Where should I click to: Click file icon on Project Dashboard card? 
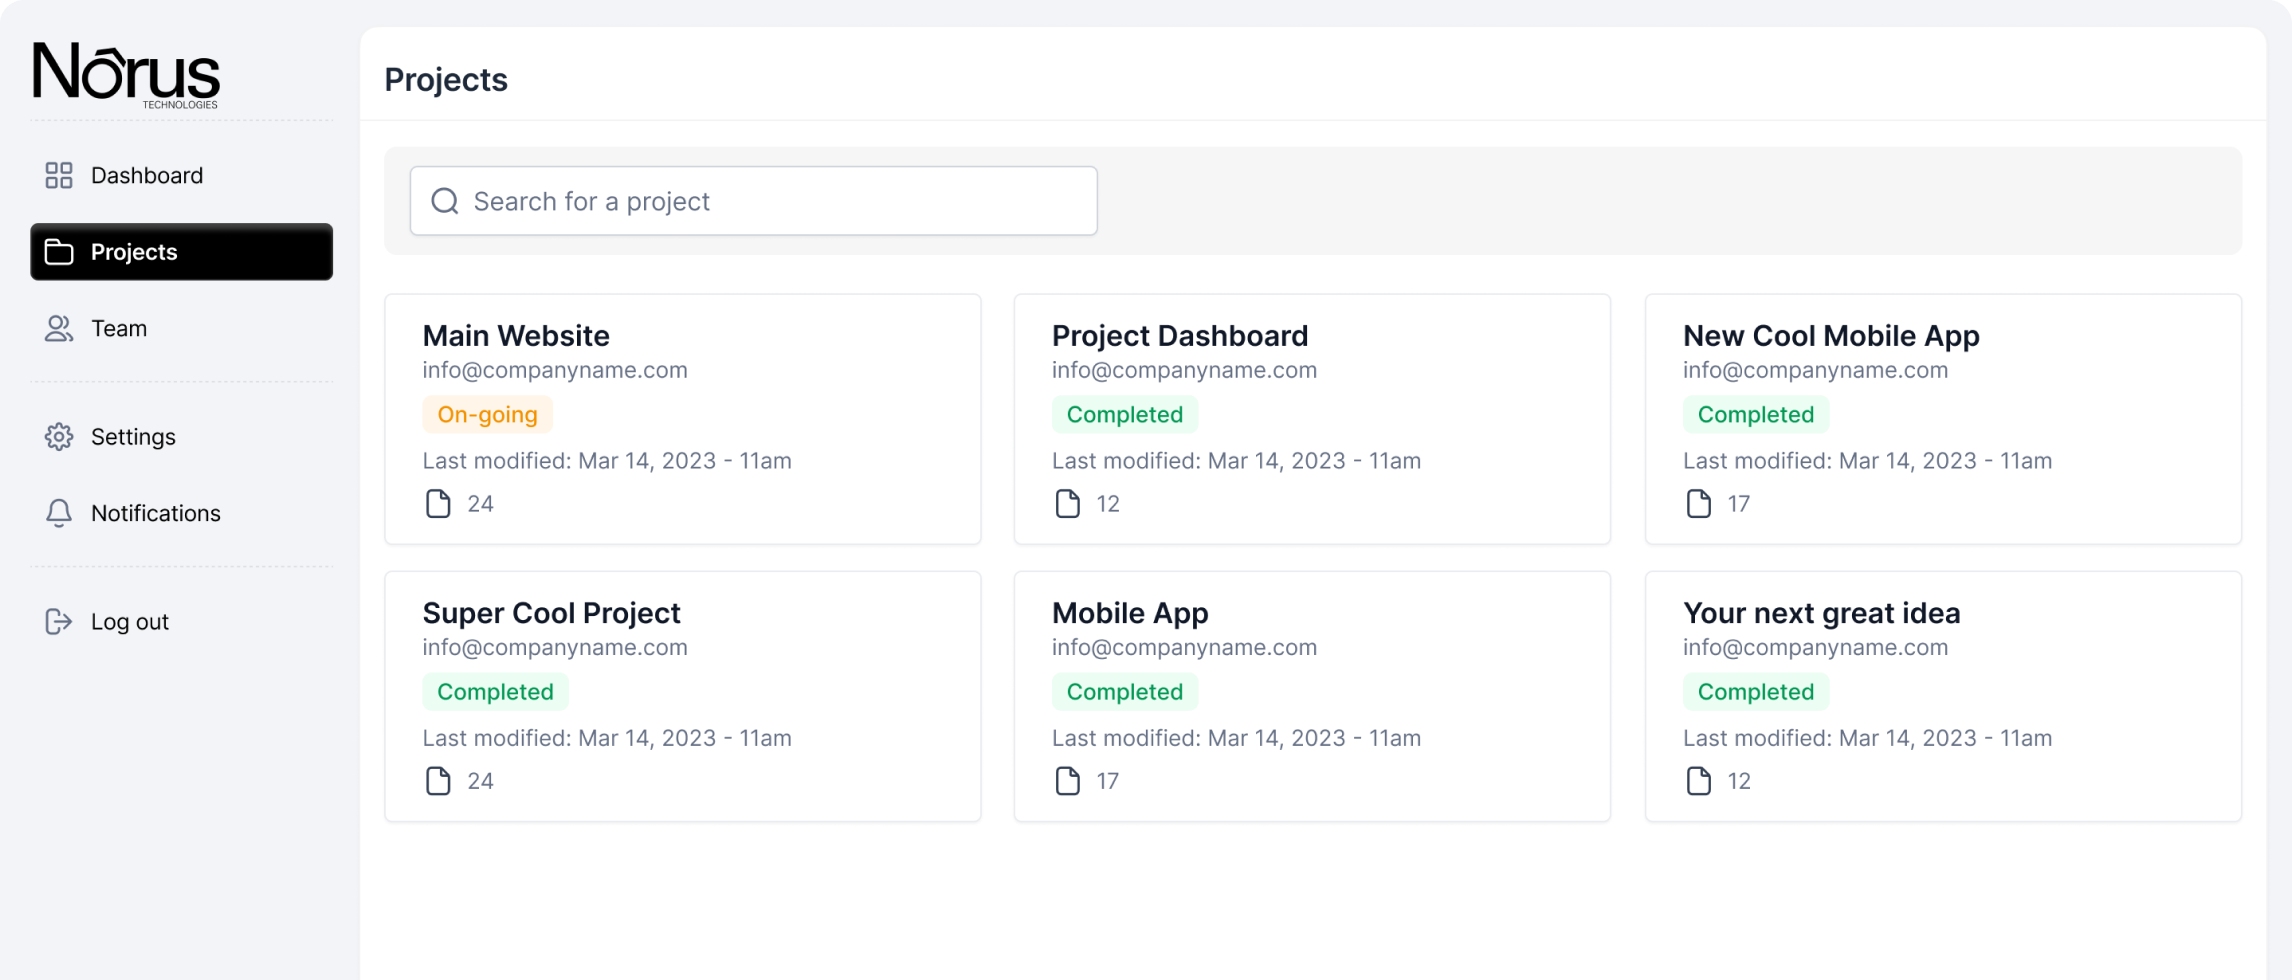(1067, 504)
